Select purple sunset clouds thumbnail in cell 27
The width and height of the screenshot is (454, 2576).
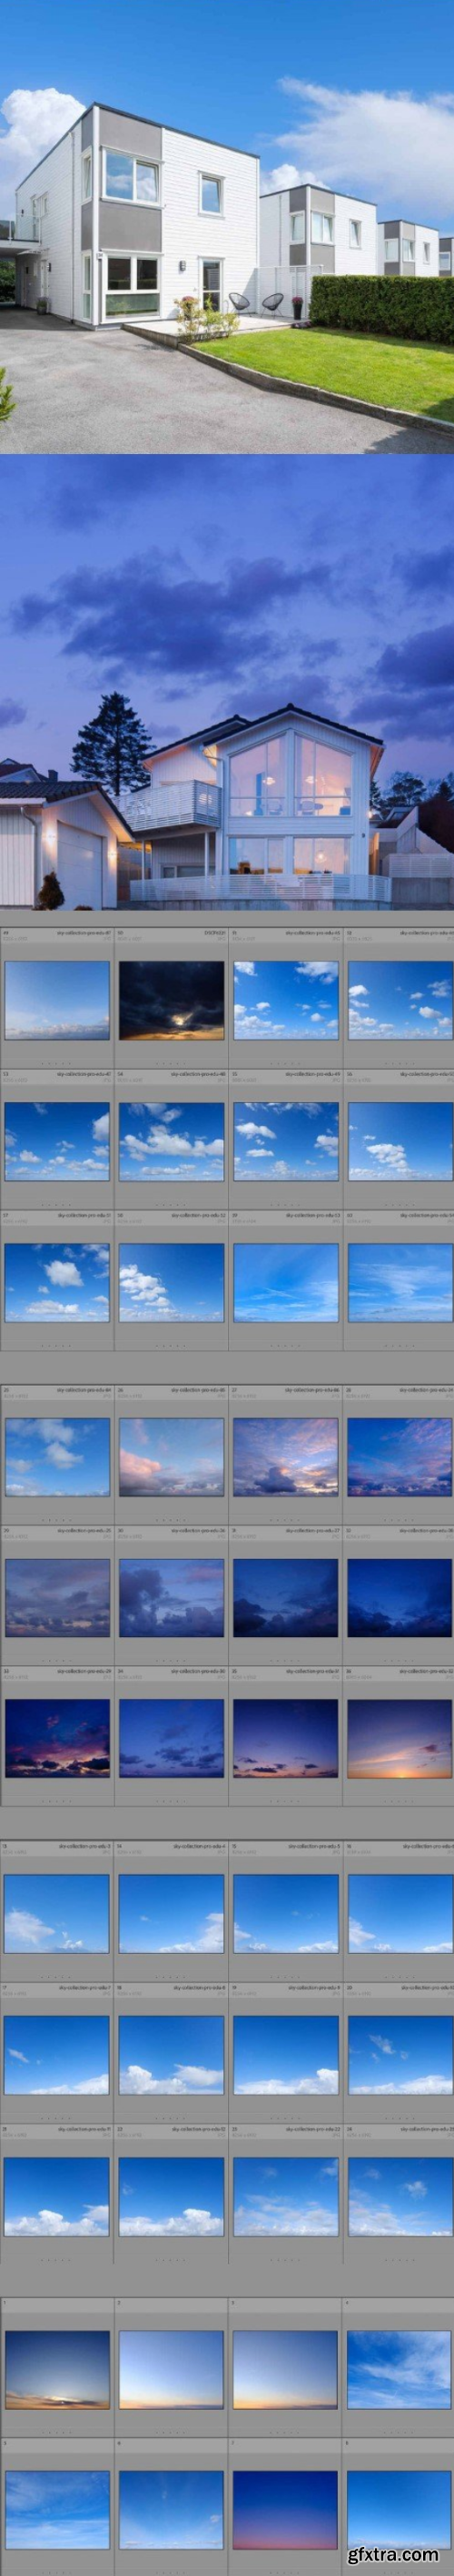285,1457
